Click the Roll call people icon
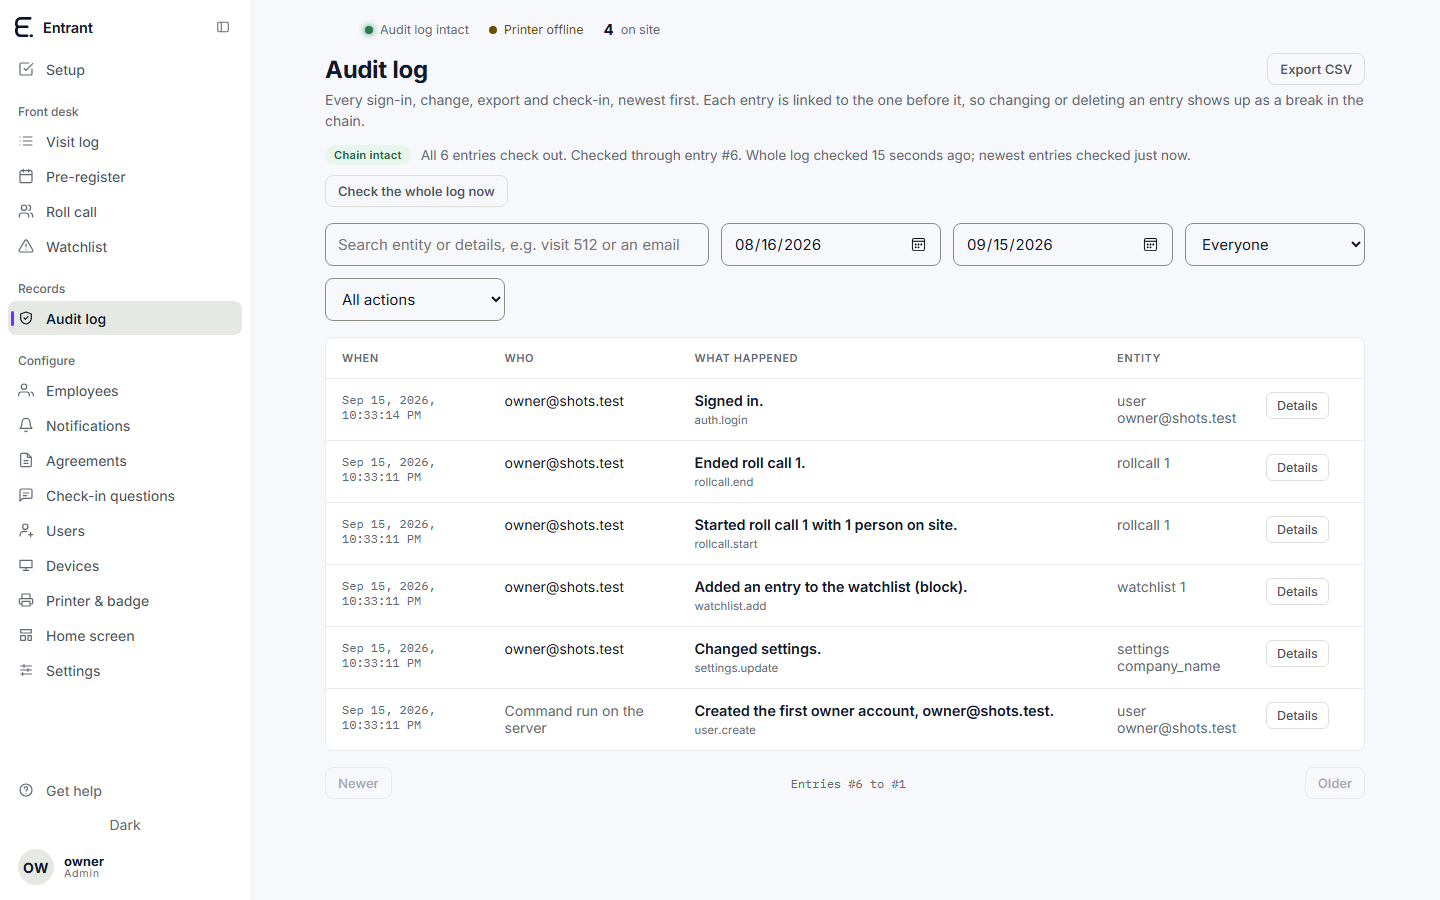Screen dimensions: 1440x900 [x=26, y=211]
